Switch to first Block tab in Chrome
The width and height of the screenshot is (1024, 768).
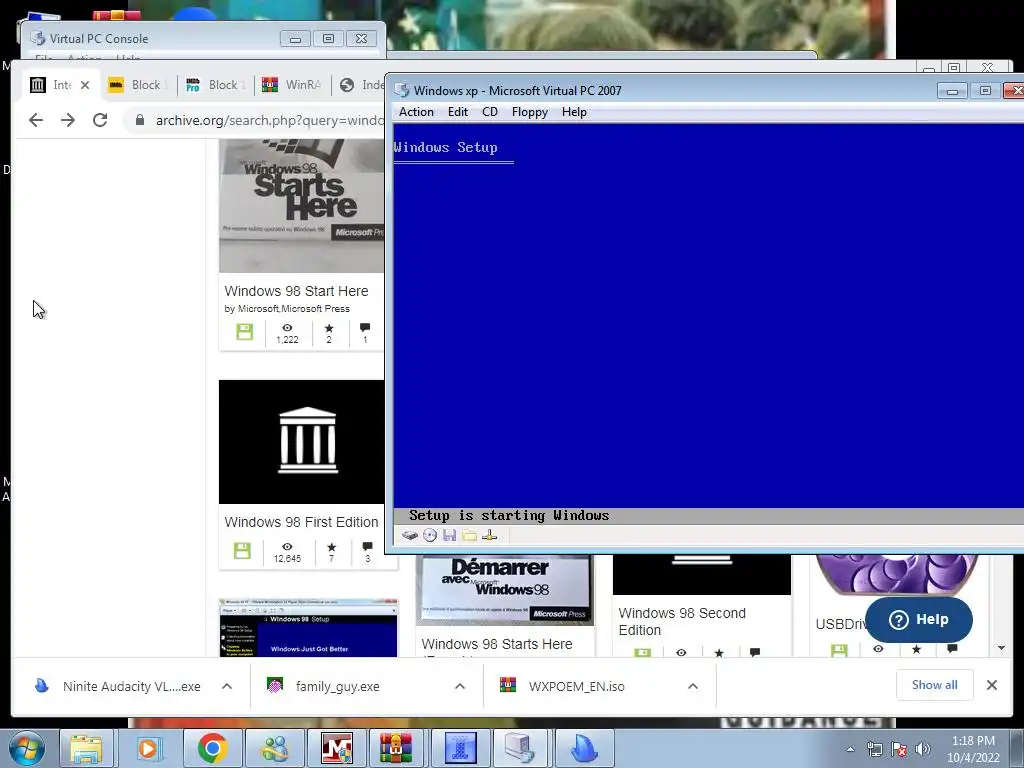(138, 85)
